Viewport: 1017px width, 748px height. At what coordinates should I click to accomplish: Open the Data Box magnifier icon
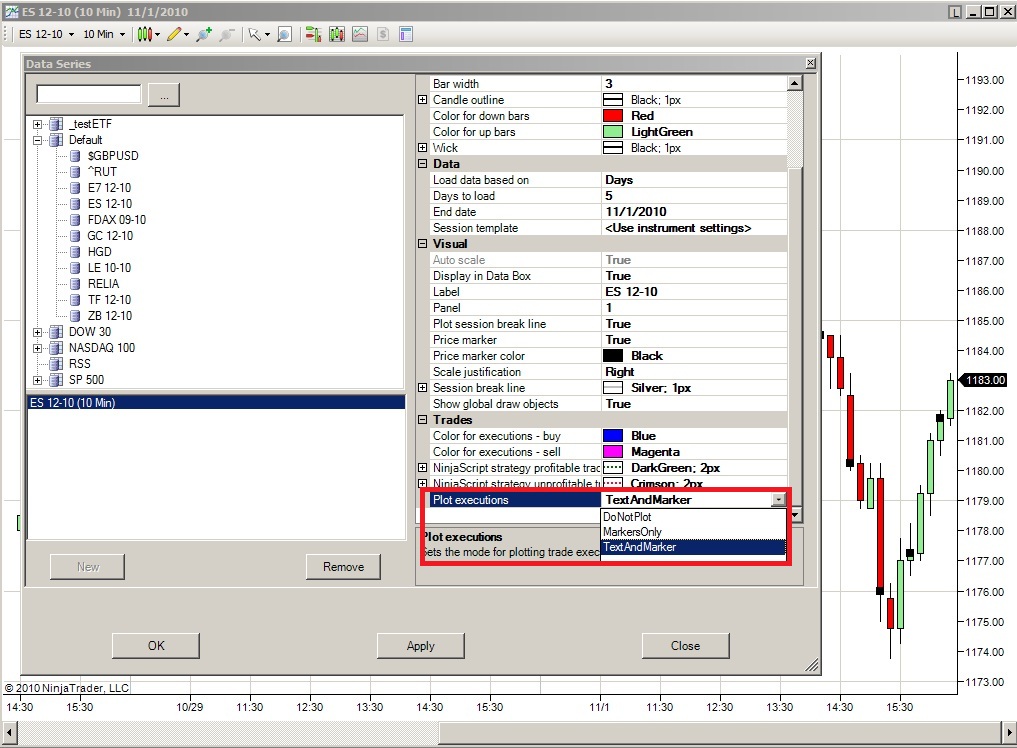click(285, 34)
